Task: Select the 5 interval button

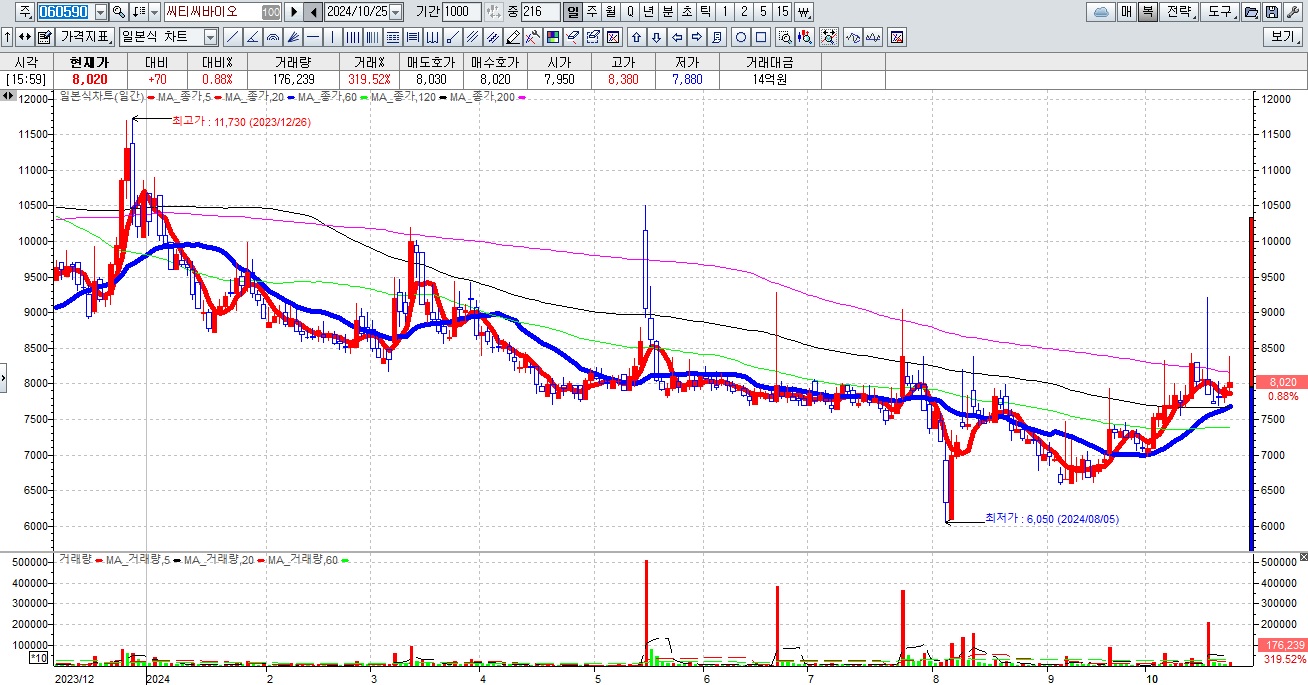Action: (x=763, y=12)
